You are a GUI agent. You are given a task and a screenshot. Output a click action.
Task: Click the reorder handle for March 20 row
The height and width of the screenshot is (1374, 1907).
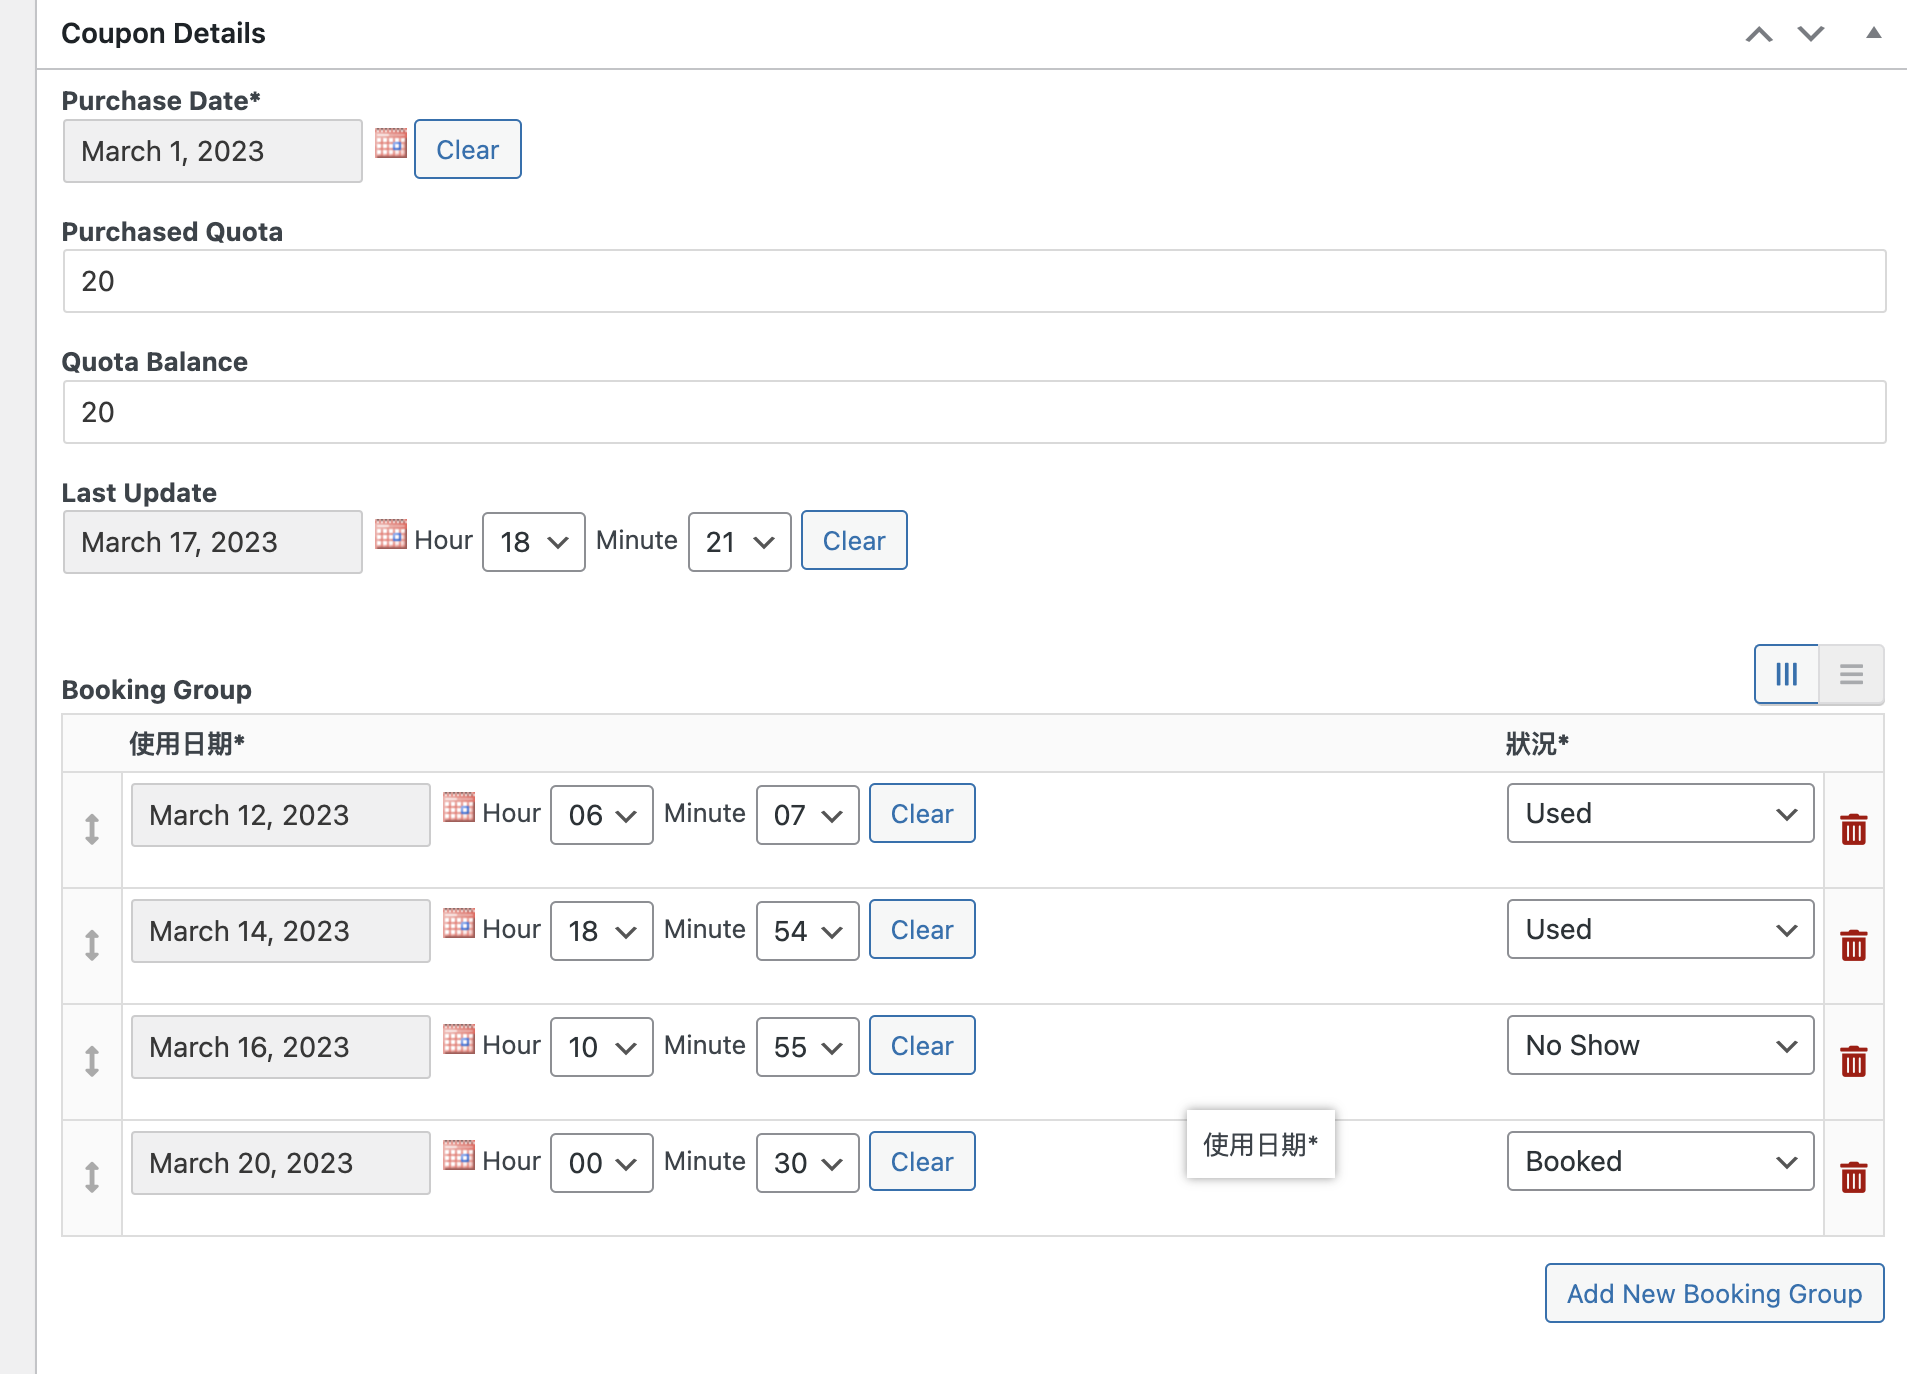pyautogui.click(x=92, y=1177)
